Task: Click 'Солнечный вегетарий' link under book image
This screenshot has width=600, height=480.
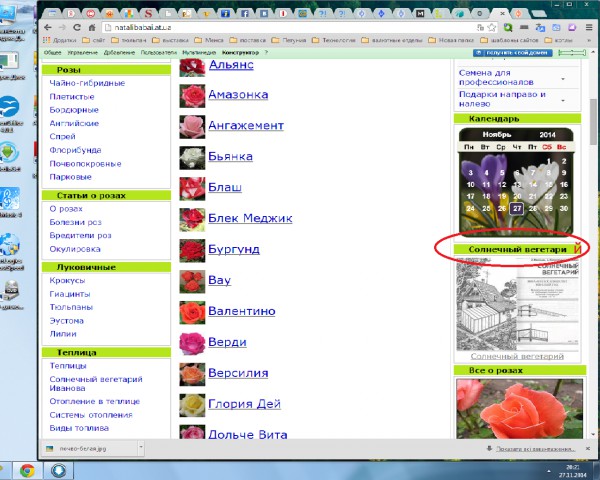Action: pos(517,356)
